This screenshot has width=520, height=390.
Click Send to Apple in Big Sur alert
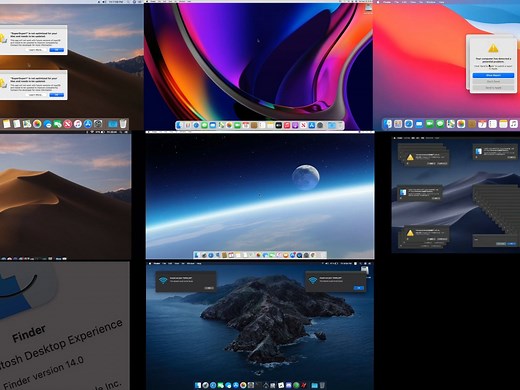click(493, 88)
